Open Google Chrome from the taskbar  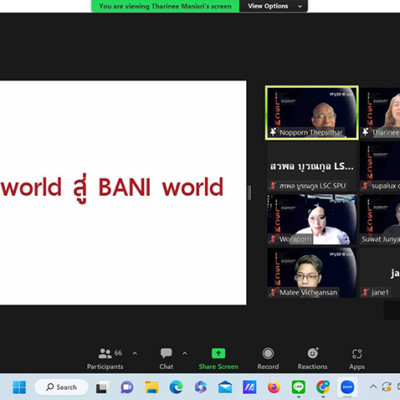[x=323, y=387]
